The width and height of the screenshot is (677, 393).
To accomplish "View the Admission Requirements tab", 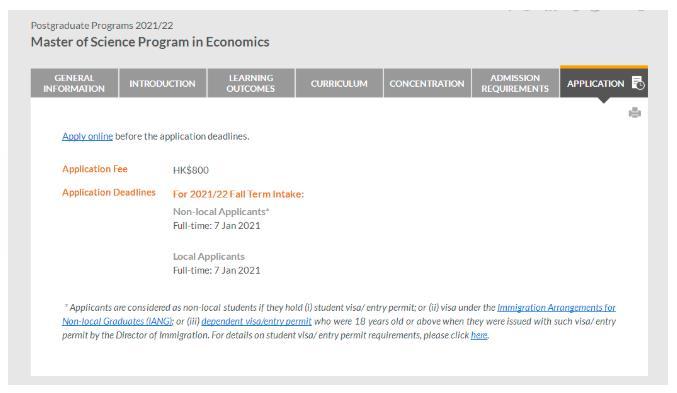I will pyautogui.click(x=515, y=83).
